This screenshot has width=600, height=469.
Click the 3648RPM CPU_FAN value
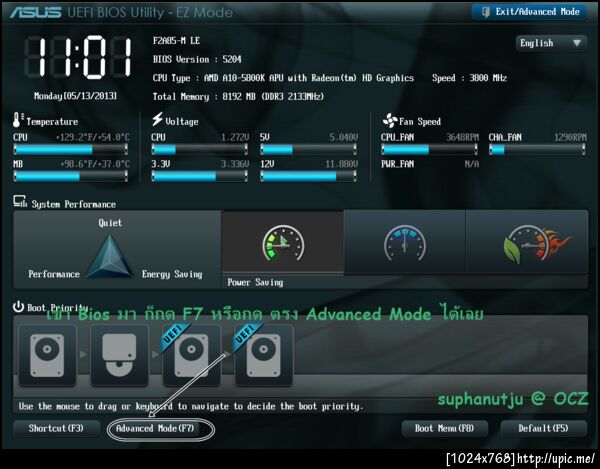(463, 137)
